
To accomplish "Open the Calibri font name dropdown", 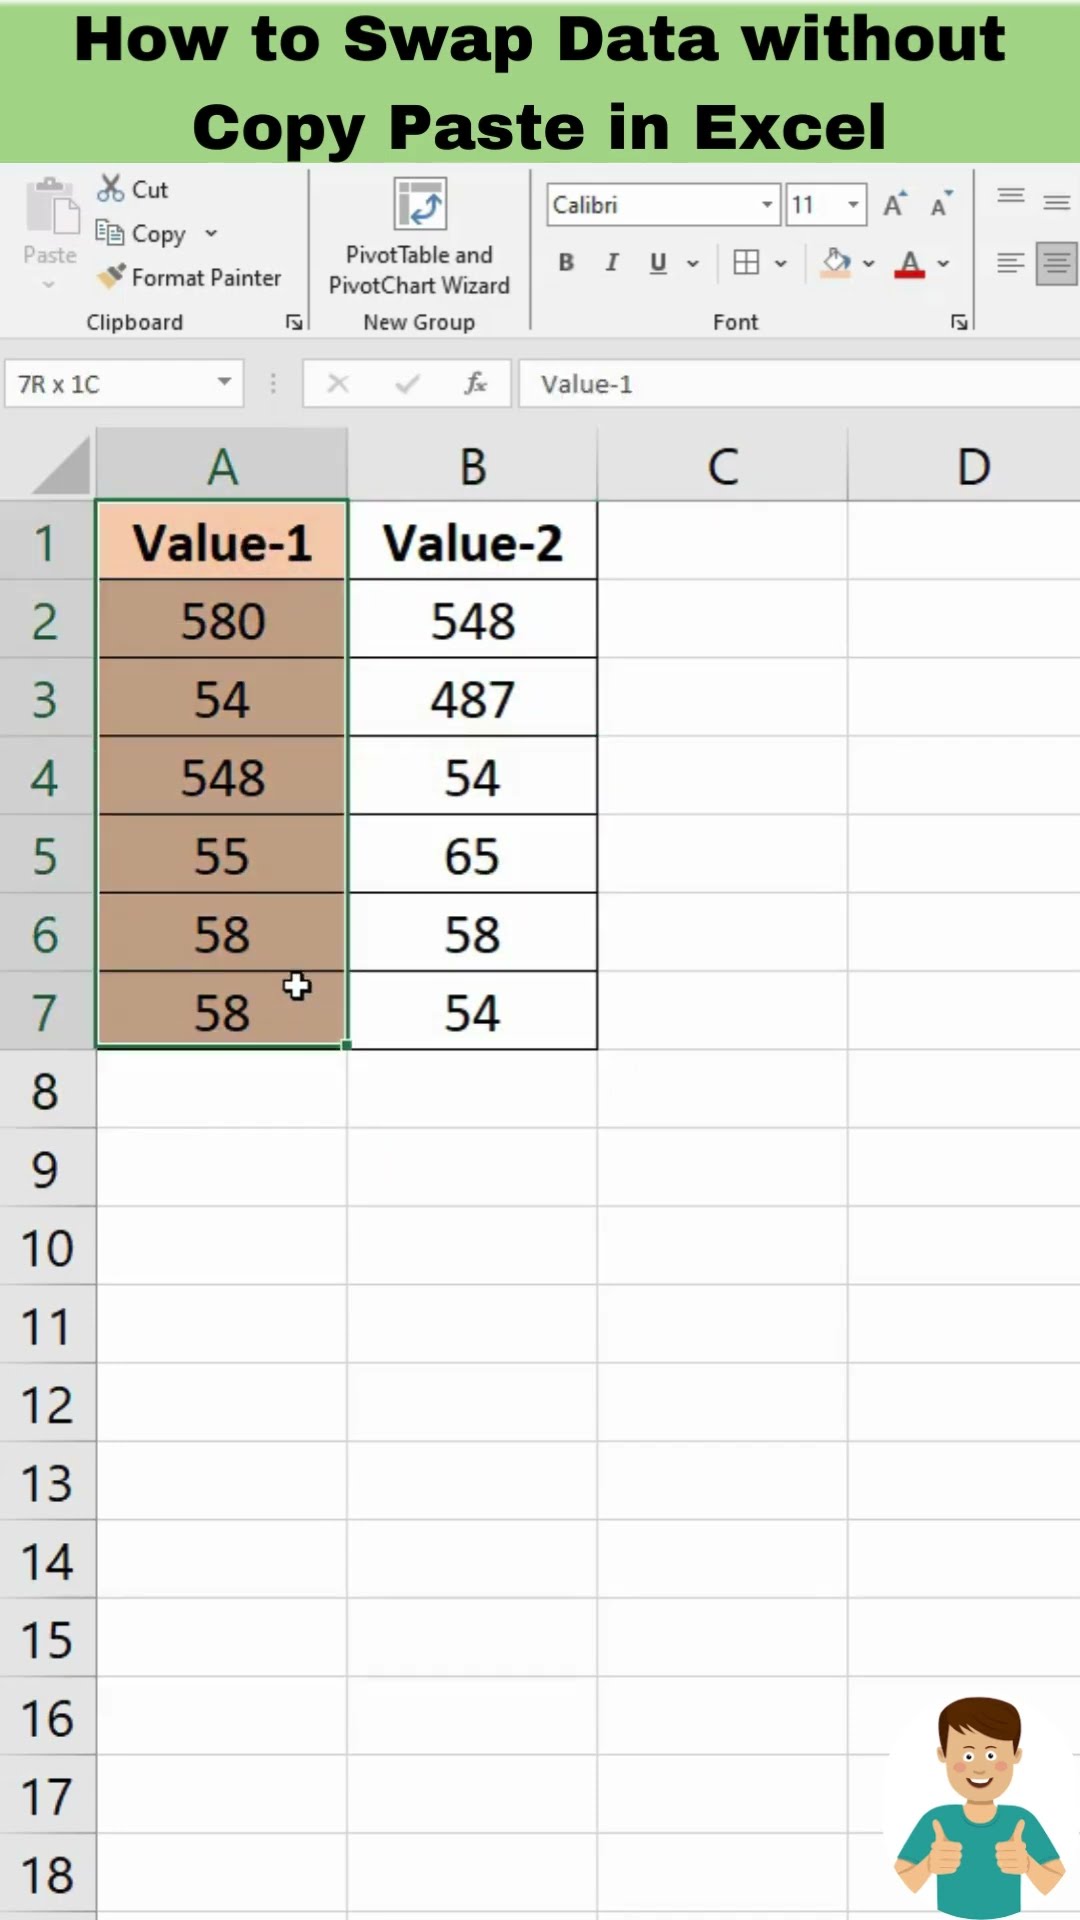I will tap(767, 205).
